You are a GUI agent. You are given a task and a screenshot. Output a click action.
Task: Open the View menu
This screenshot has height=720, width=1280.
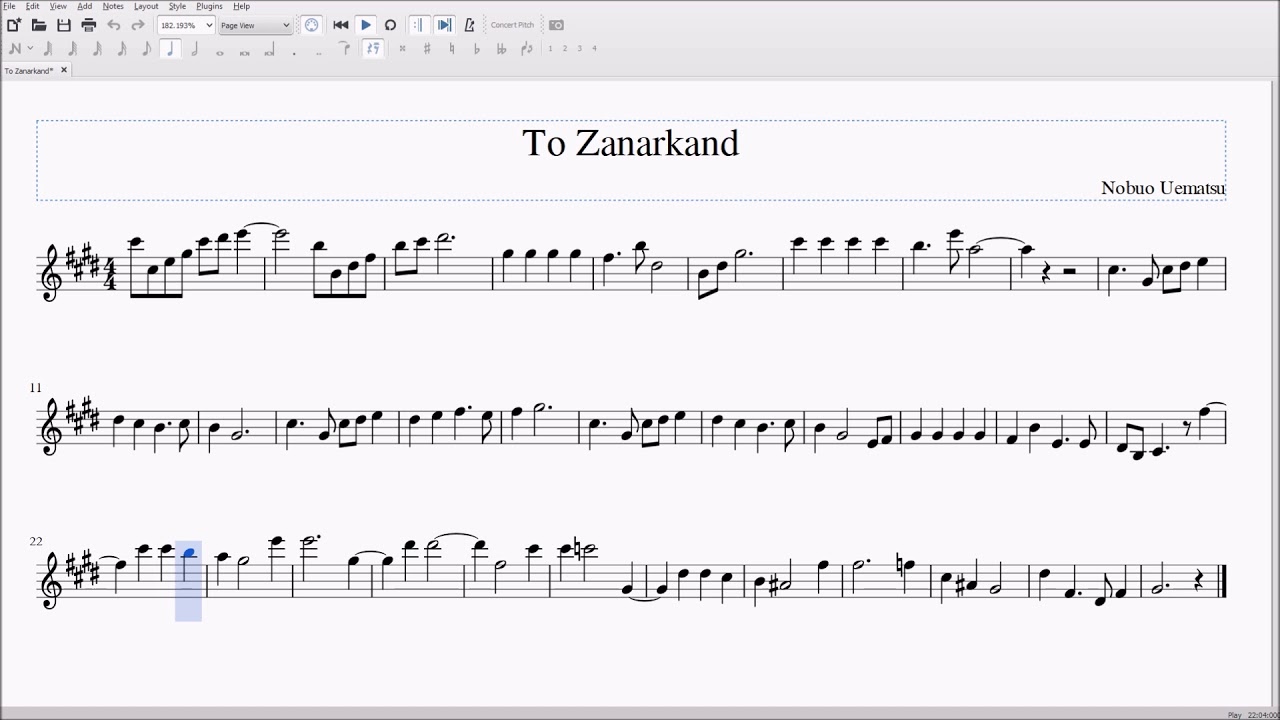coord(58,6)
